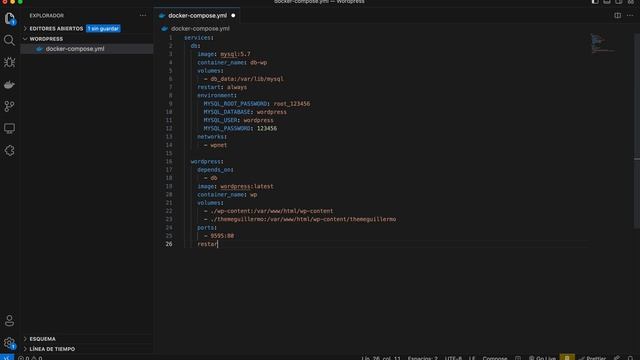Open editor more actions ellipsis
The height and width of the screenshot is (360, 640).
(630, 16)
